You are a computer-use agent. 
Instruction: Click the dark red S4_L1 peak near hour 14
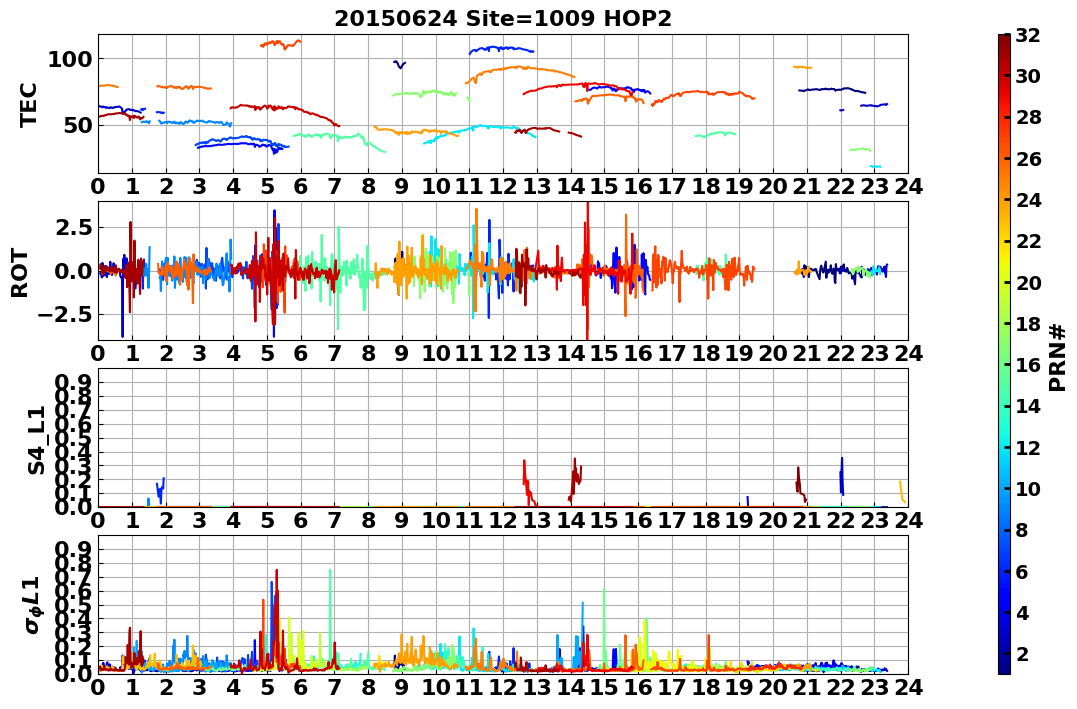(576, 479)
